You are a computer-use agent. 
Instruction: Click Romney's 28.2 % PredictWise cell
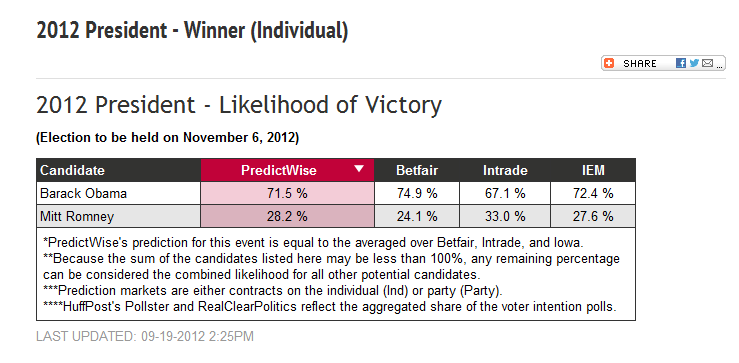point(287,216)
